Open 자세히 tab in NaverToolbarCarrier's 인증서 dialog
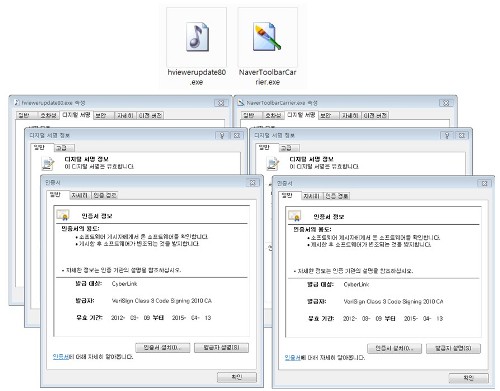 312,196
